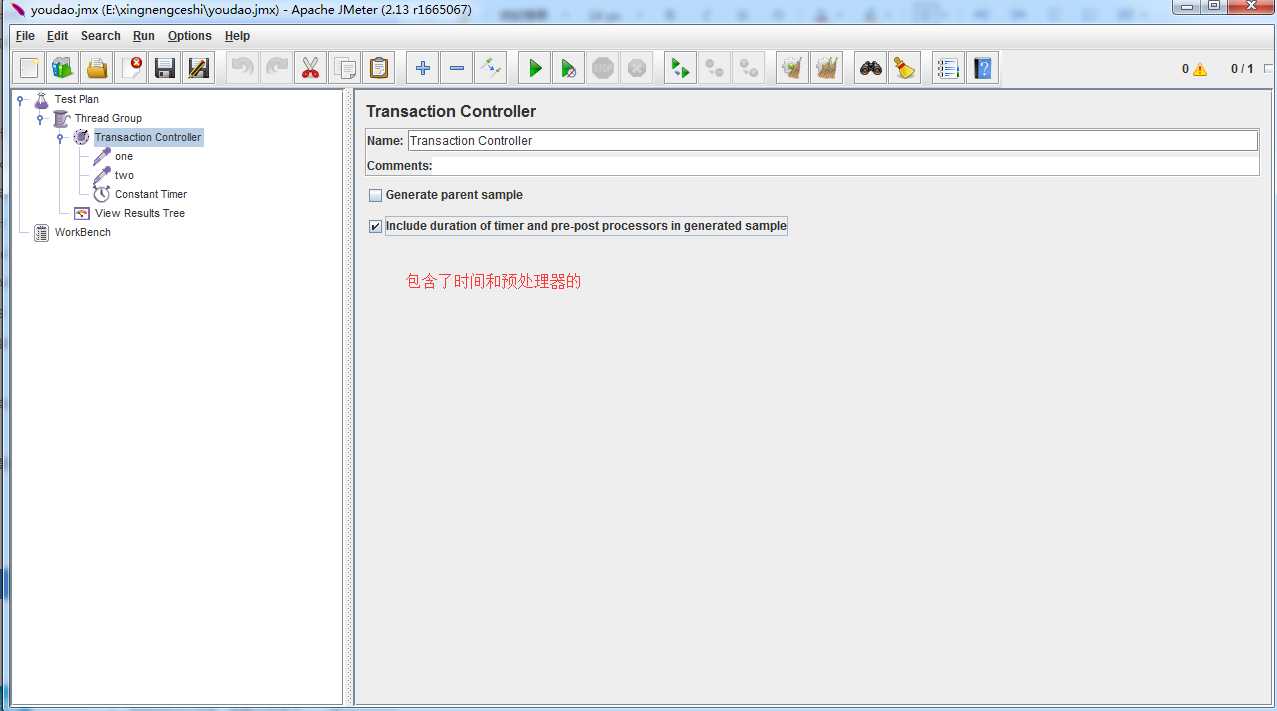Collapse all tree nodes with minus icon
The image size is (1277, 711).
coord(456,68)
